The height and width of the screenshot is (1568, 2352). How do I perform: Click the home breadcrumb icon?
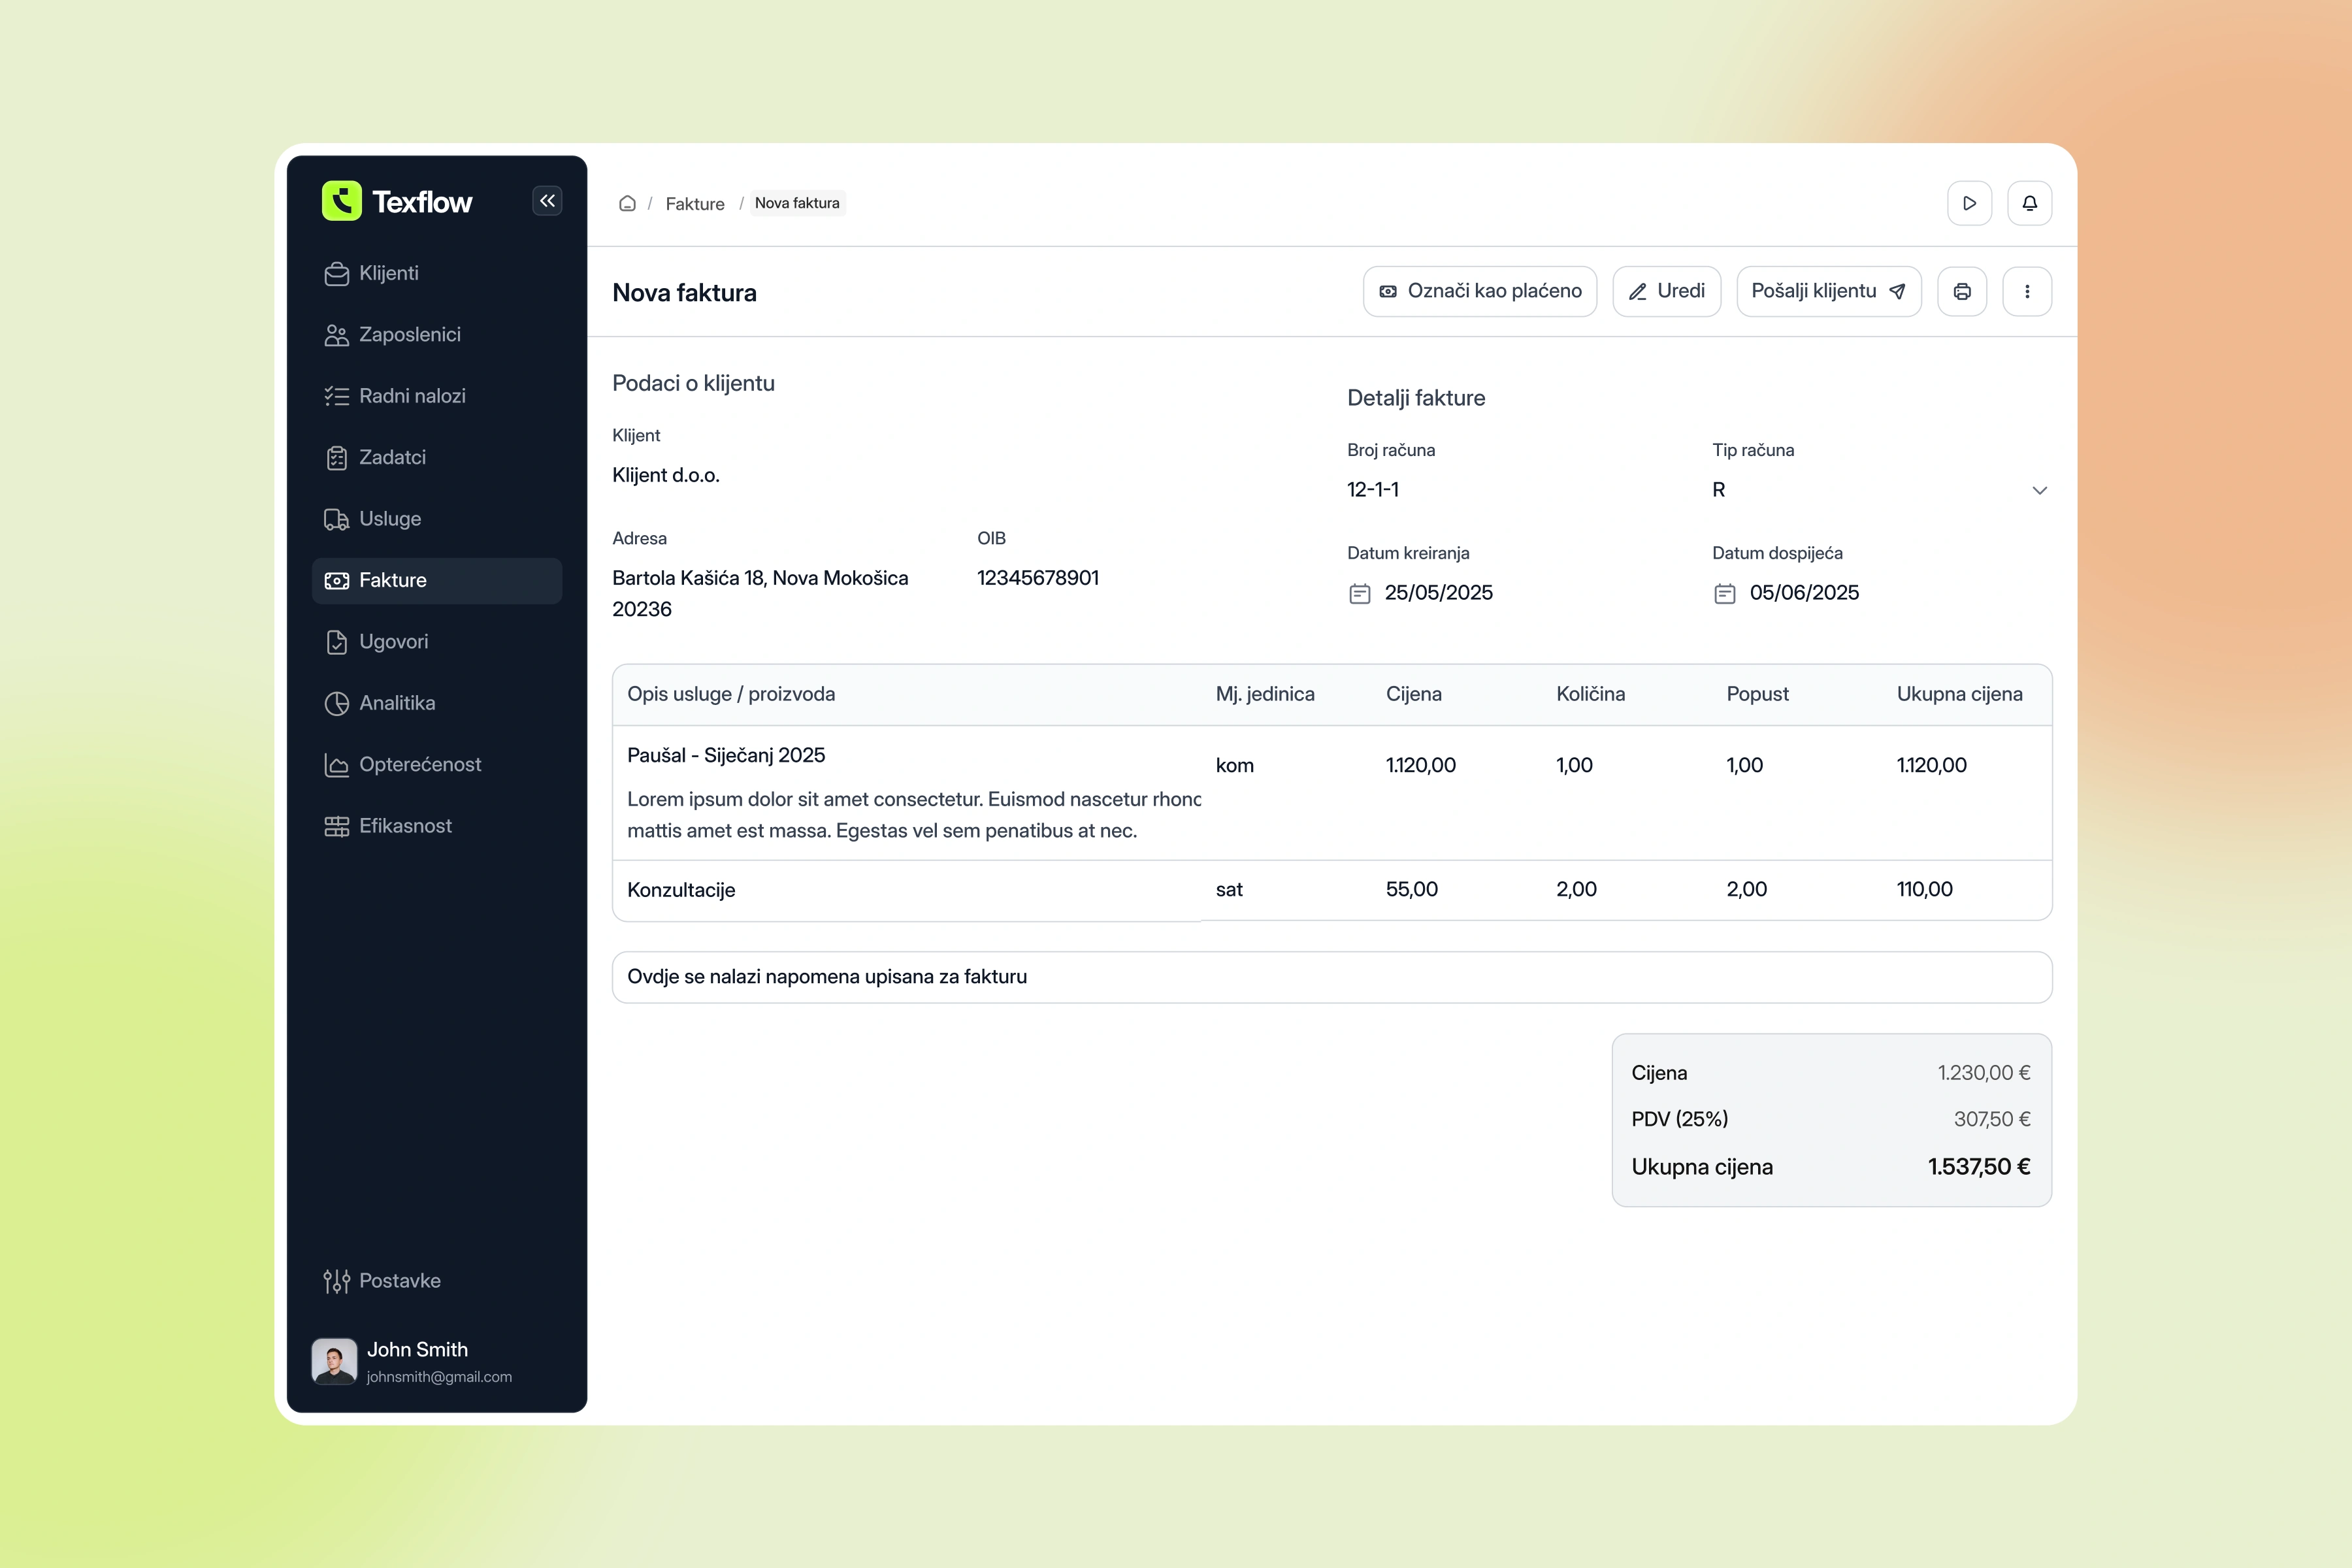[x=627, y=203]
